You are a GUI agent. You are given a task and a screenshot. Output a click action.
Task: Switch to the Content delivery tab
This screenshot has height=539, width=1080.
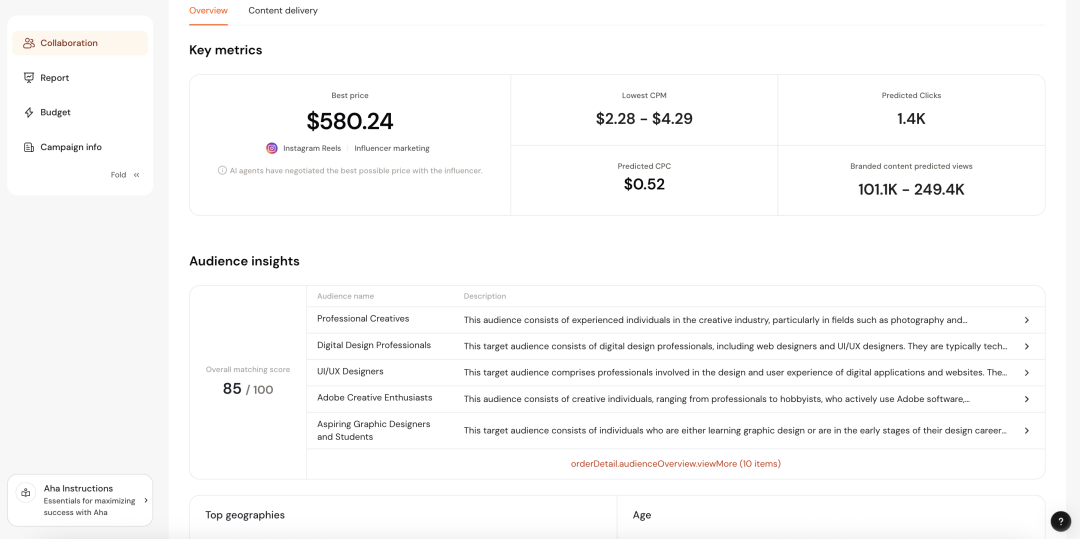point(283,11)
